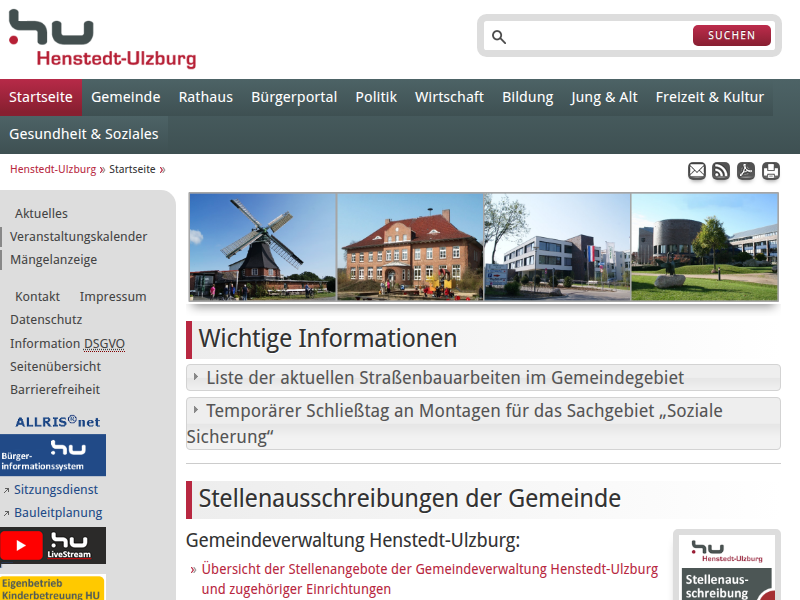Screen dimensions: 800x600
Task: Click the Startseite breadcrumb
Action: (x=132, y=169)
